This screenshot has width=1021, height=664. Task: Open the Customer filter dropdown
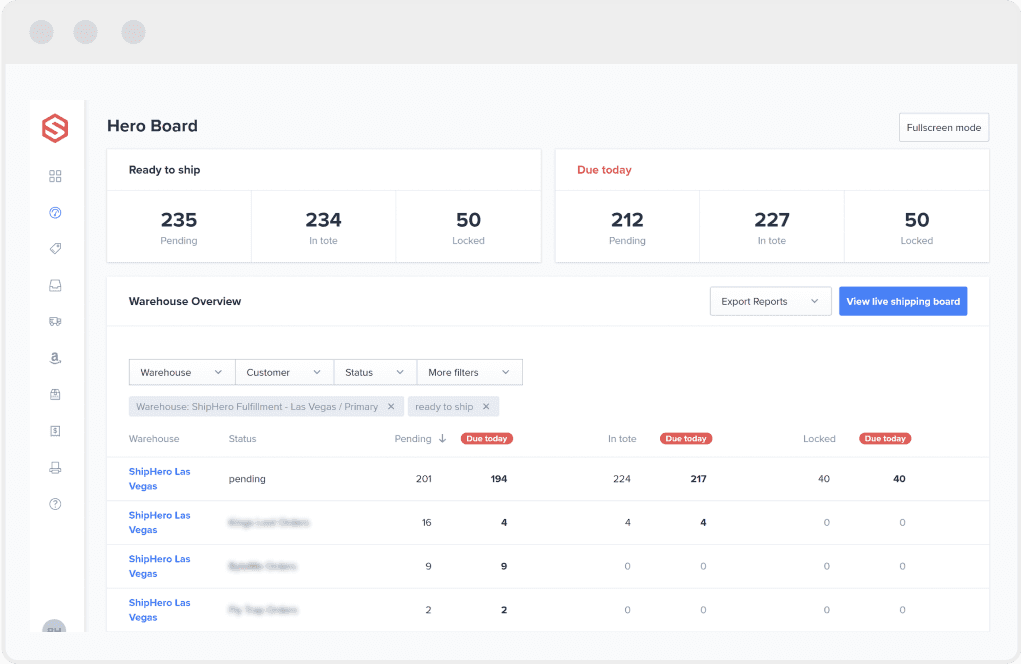click(x=284, y=372)
